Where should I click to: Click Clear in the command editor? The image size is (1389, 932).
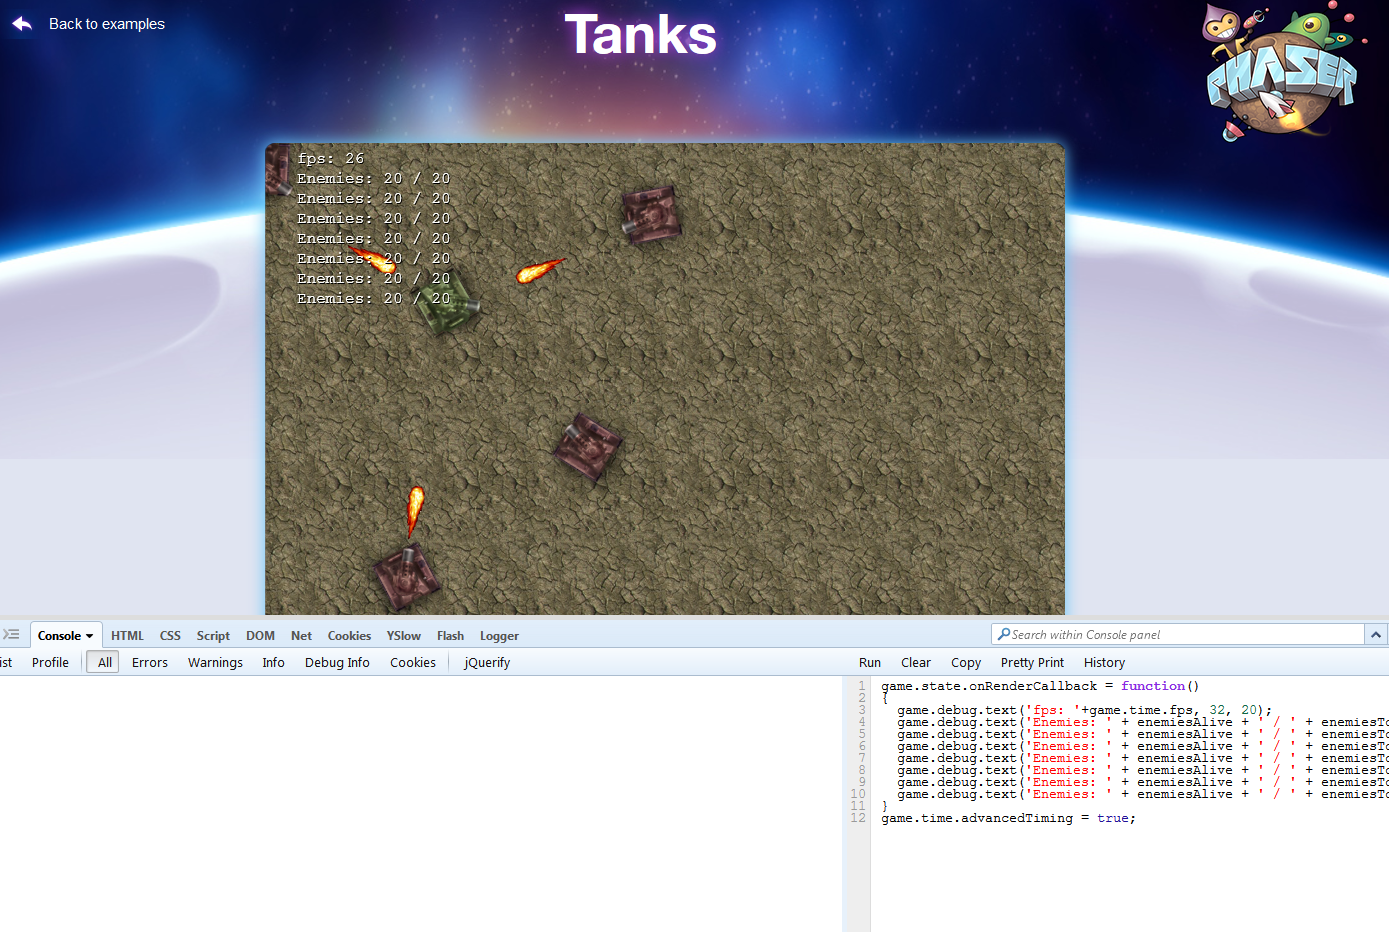click(915, 663)
